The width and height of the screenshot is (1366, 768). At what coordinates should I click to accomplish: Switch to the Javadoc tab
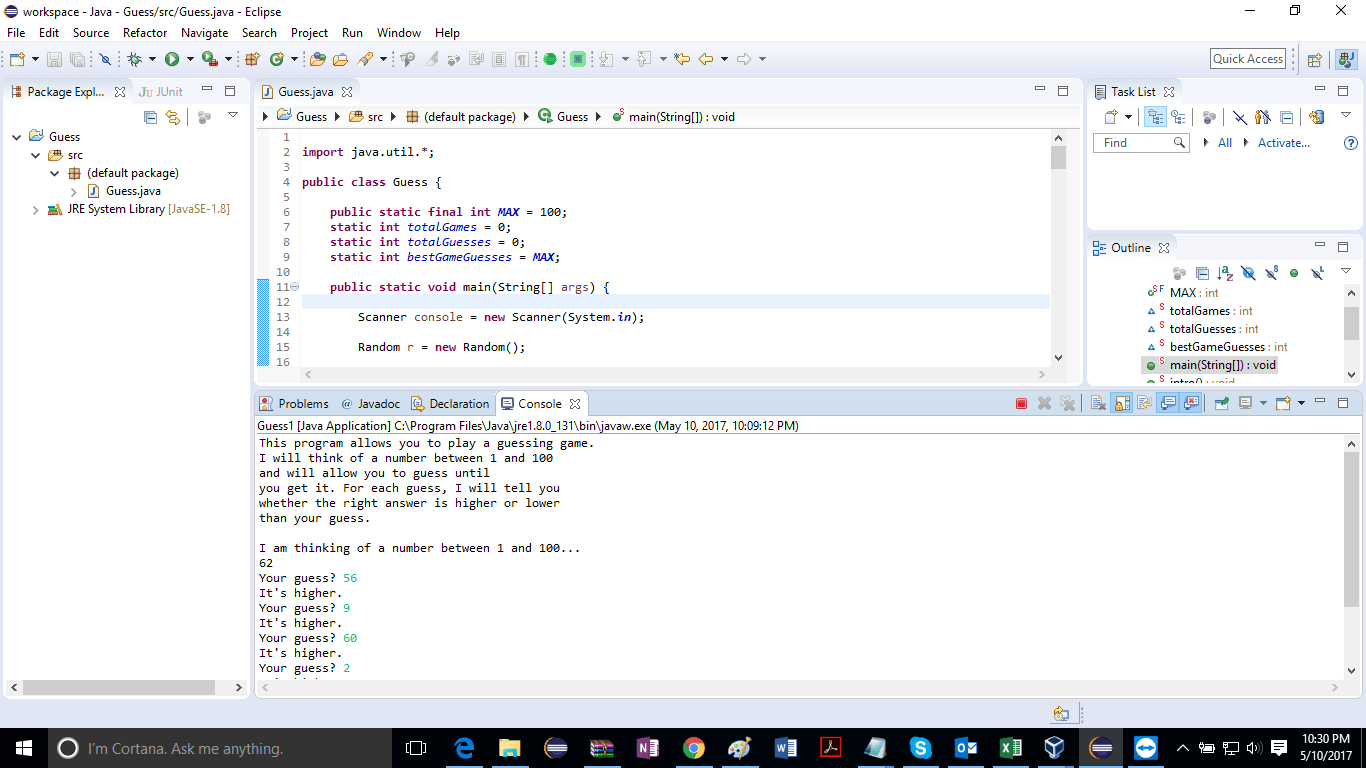pyautogui.click(x=370, y=404)
